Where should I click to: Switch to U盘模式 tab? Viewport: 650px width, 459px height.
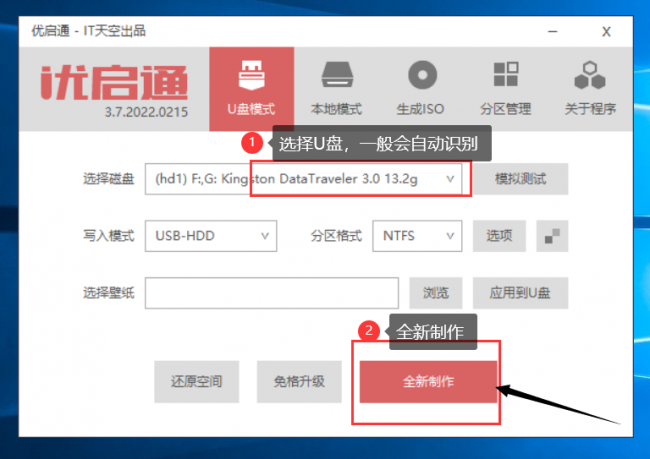251,89
